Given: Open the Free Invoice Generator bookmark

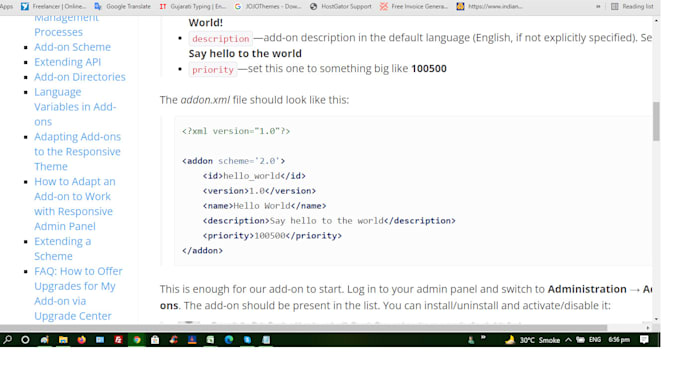Looking at the screenshot, I should 414,7.
